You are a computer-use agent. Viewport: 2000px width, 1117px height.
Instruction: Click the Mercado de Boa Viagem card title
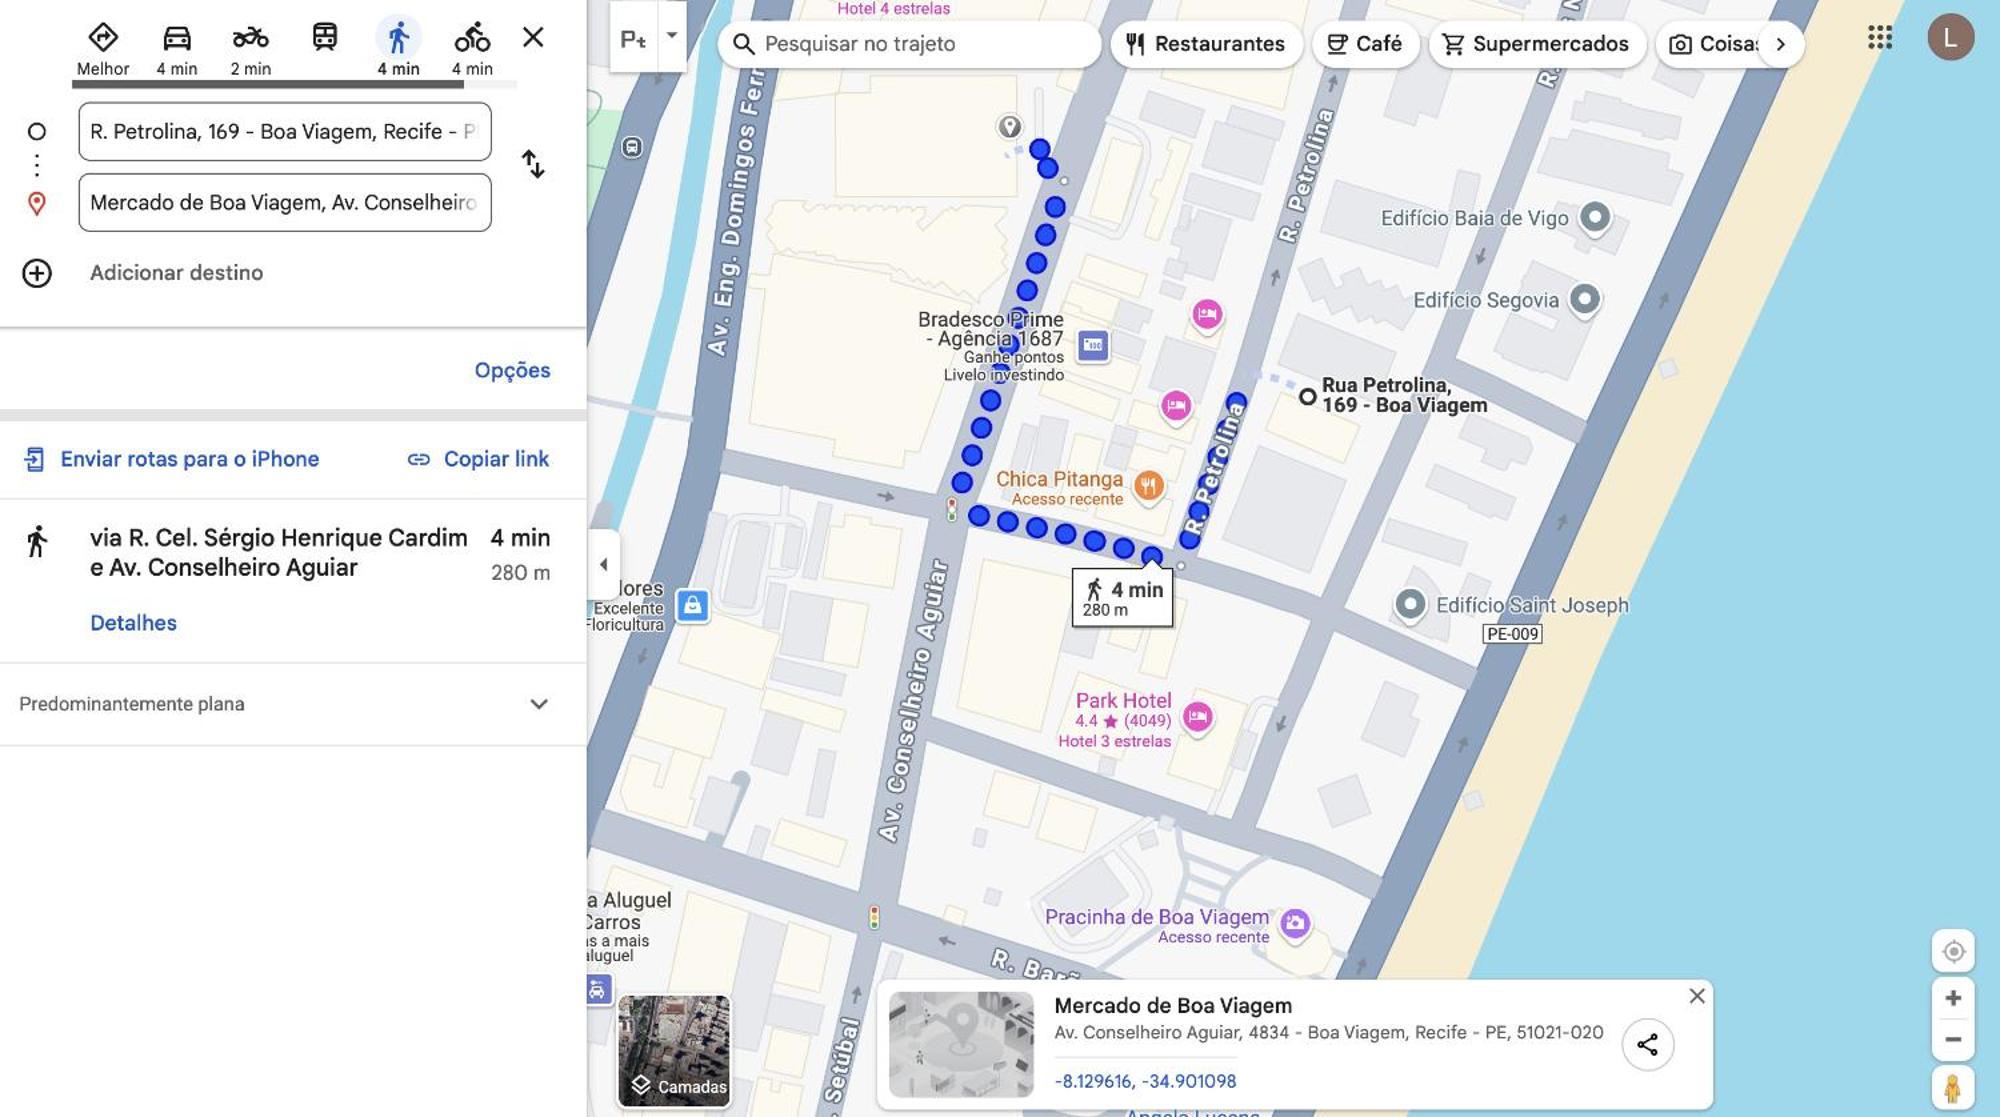click(1173, 1006)
